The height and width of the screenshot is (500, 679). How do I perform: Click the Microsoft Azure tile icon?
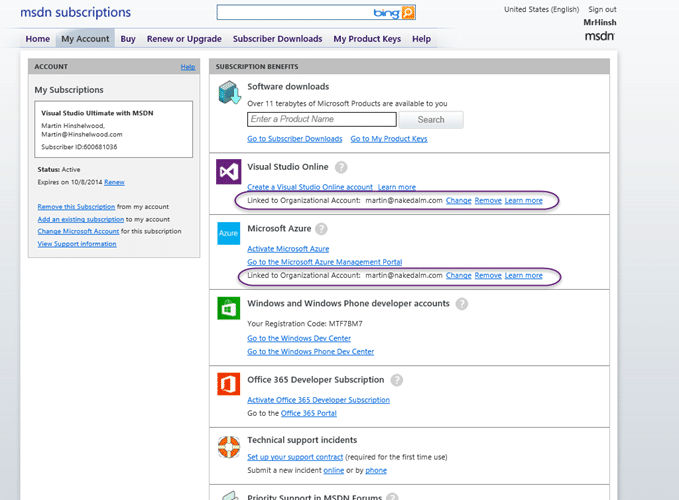[x=229, y=233]
